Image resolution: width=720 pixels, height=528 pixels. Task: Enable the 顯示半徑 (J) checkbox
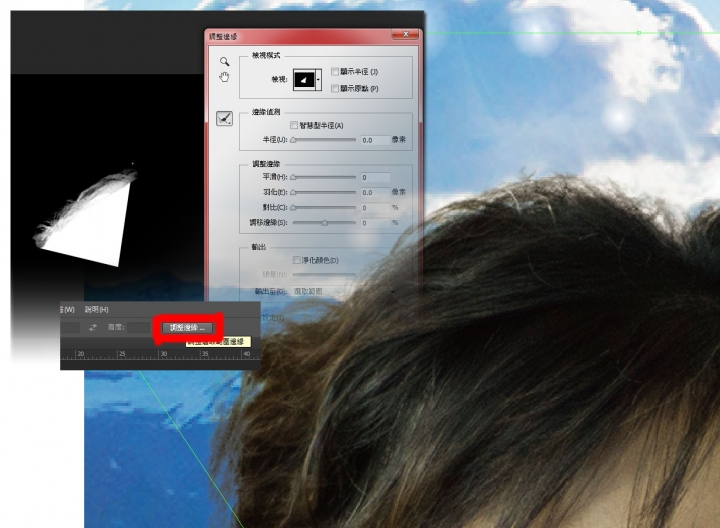335,72
